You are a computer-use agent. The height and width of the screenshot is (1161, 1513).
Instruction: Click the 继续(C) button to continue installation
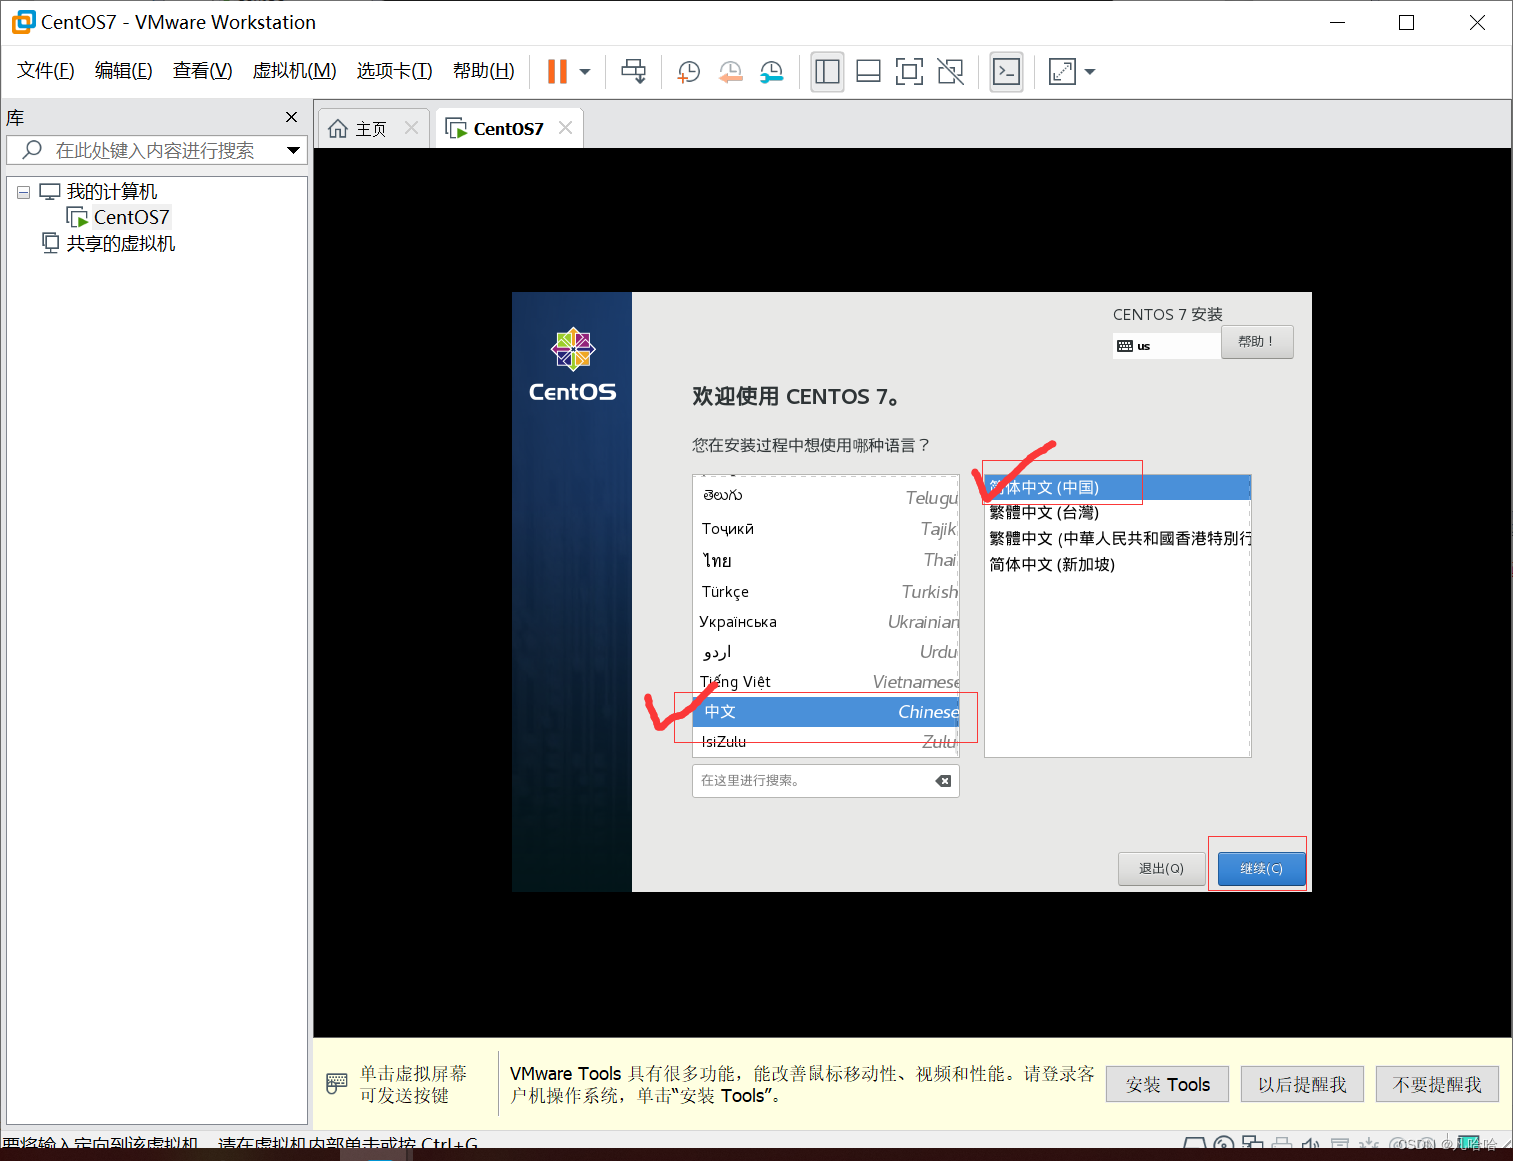click(1259, 868)
